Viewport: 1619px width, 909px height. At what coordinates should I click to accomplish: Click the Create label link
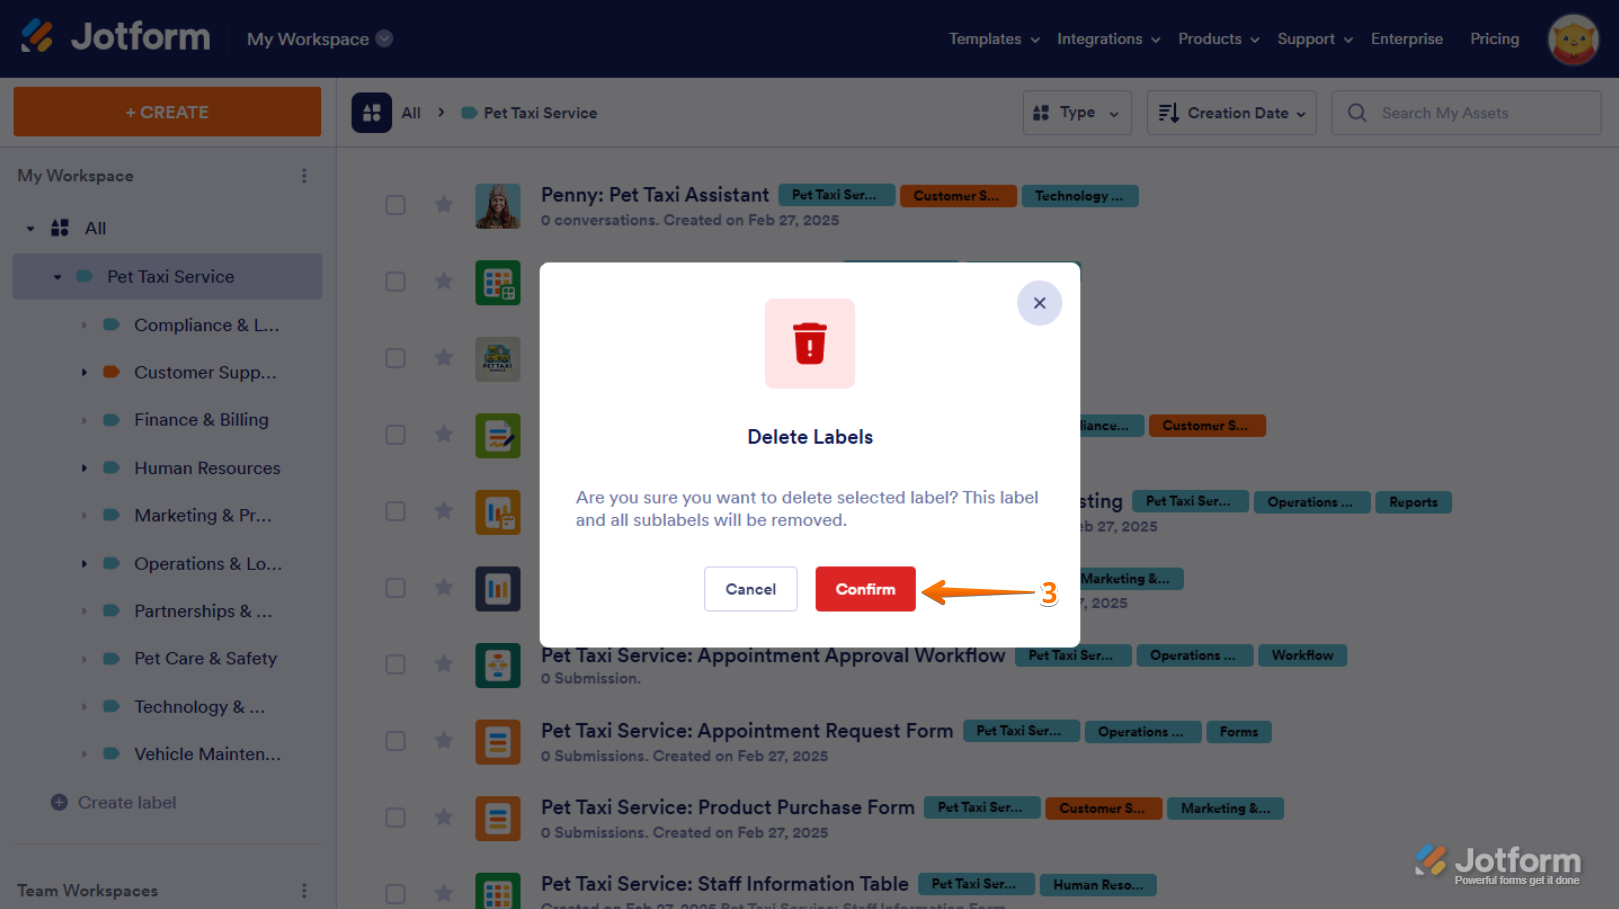tap(127, 802)
